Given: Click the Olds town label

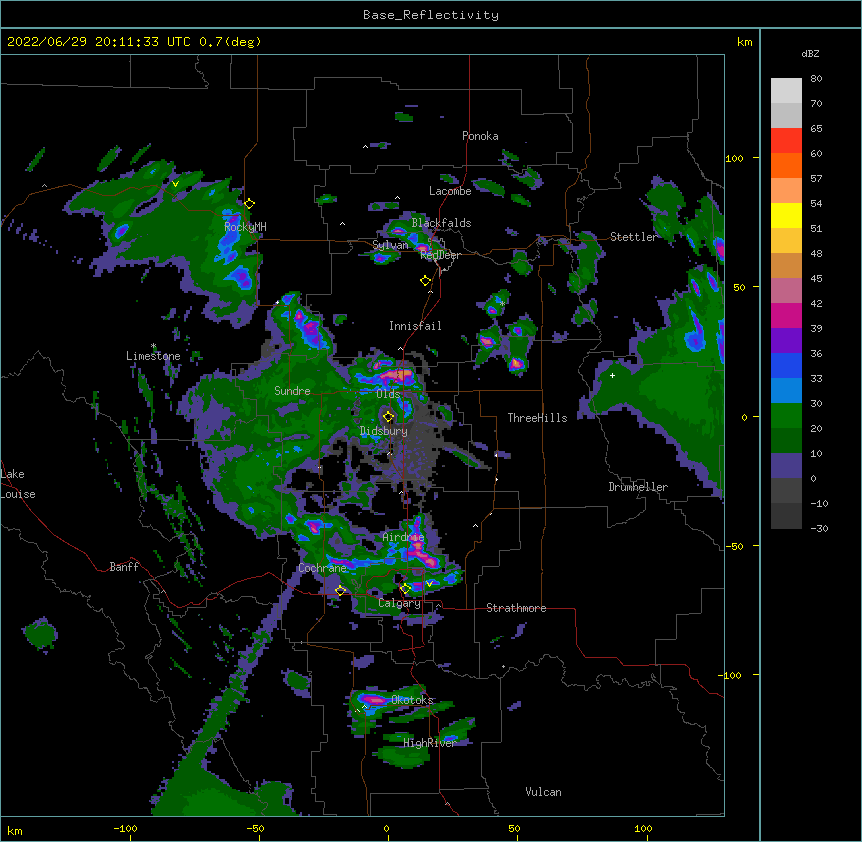Looking at the screenshot, I should click(x=388, y=394).
